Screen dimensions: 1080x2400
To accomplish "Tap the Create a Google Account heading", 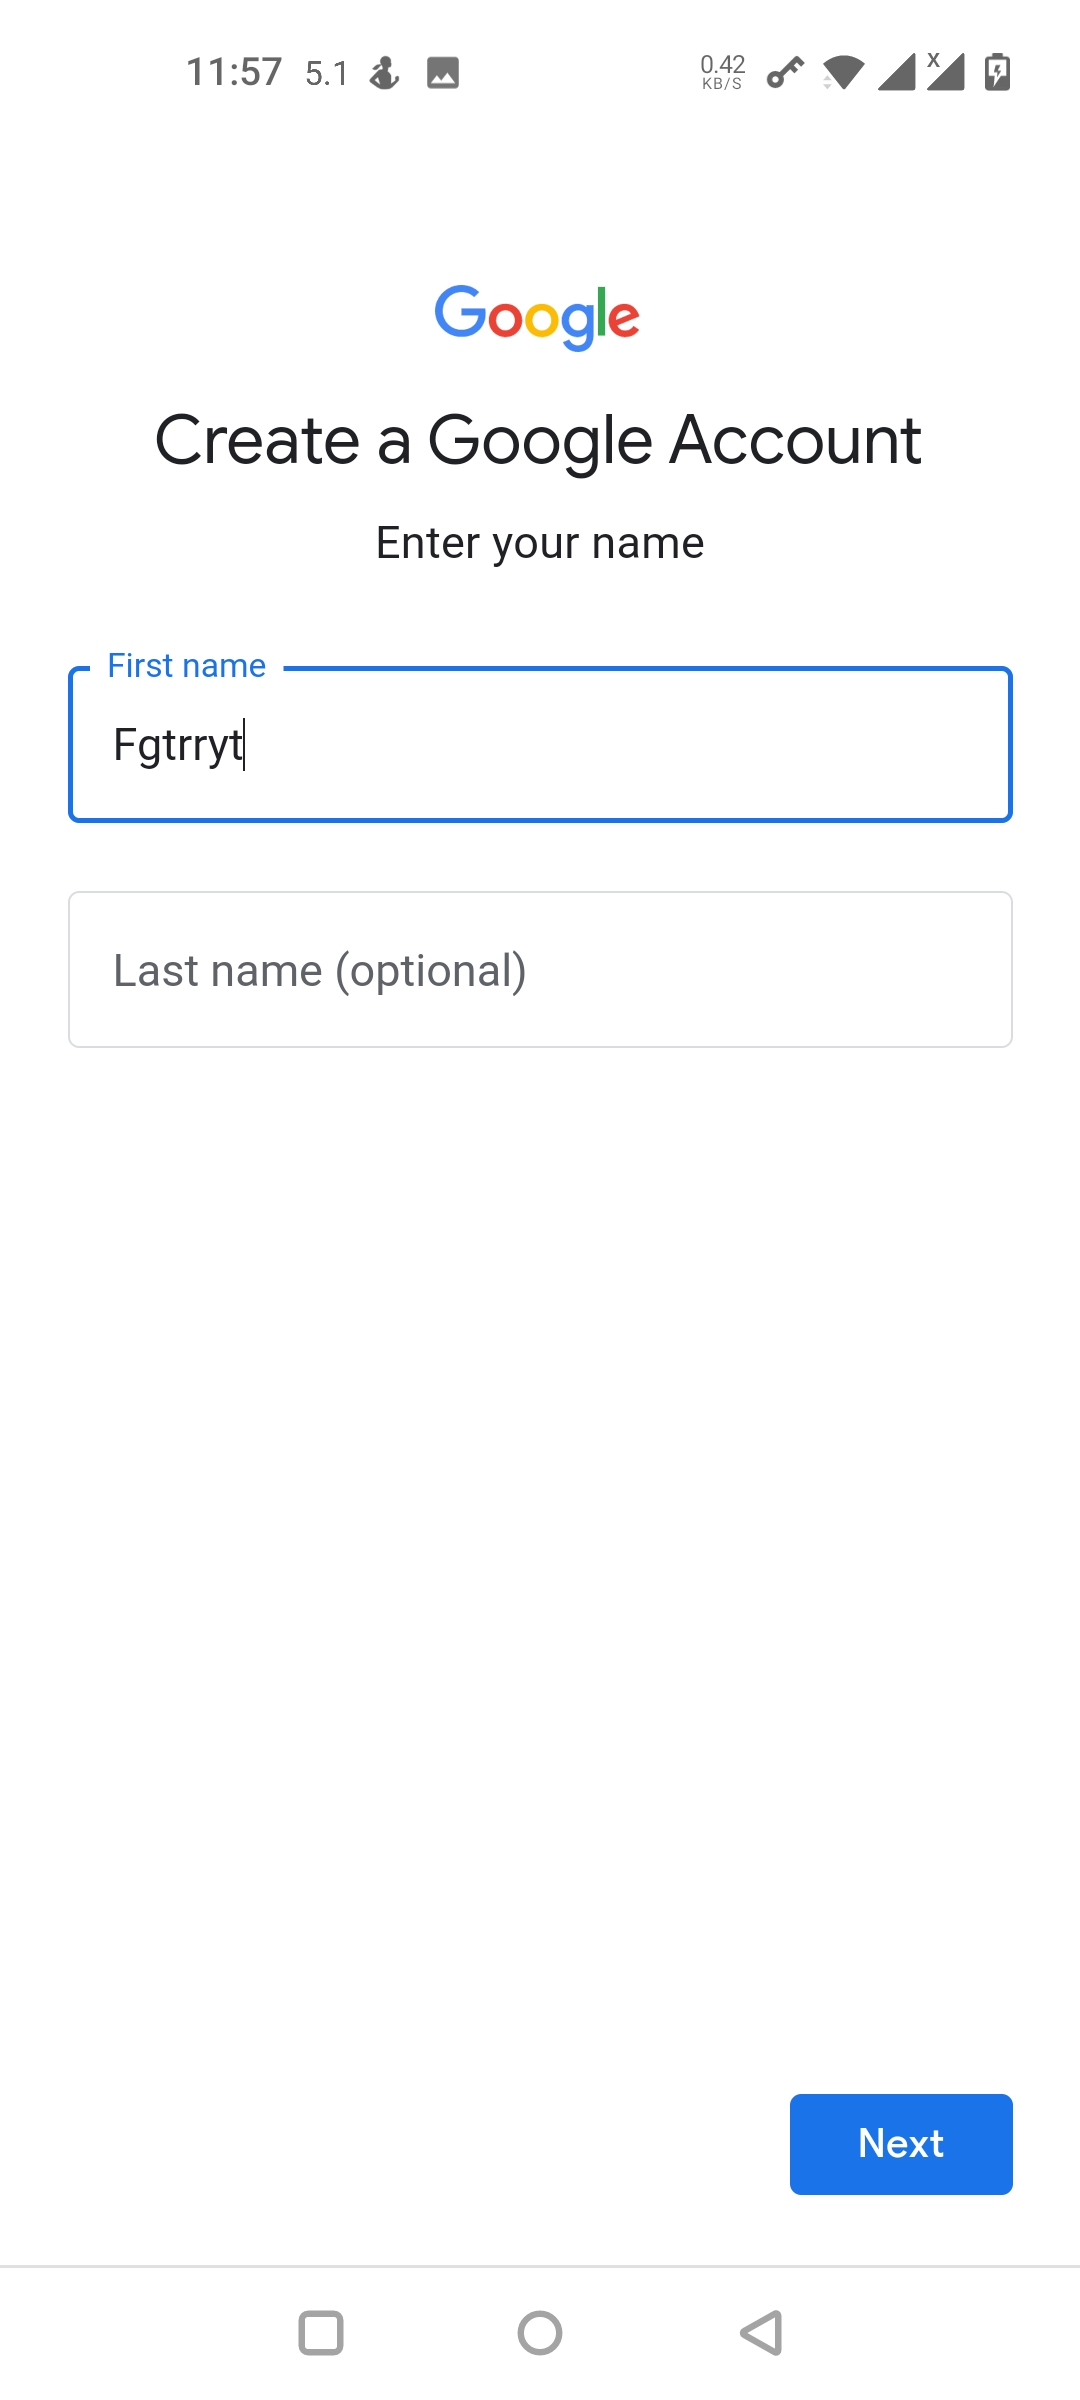I will (538, 440).
